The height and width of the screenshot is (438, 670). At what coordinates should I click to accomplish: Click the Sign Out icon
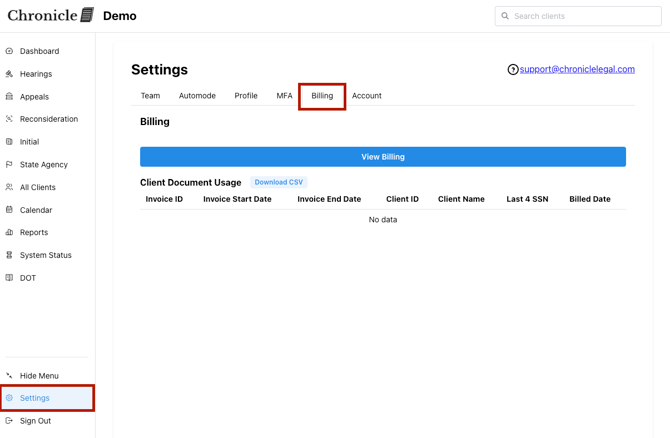click(x=10, y=421)
